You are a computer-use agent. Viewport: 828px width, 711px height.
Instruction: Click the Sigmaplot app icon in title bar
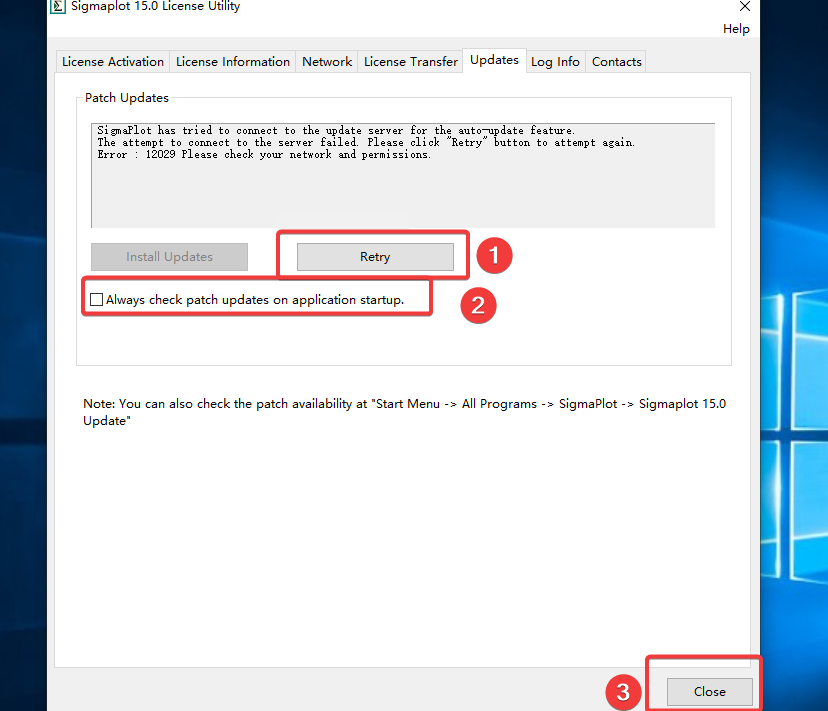pos(58,6)
